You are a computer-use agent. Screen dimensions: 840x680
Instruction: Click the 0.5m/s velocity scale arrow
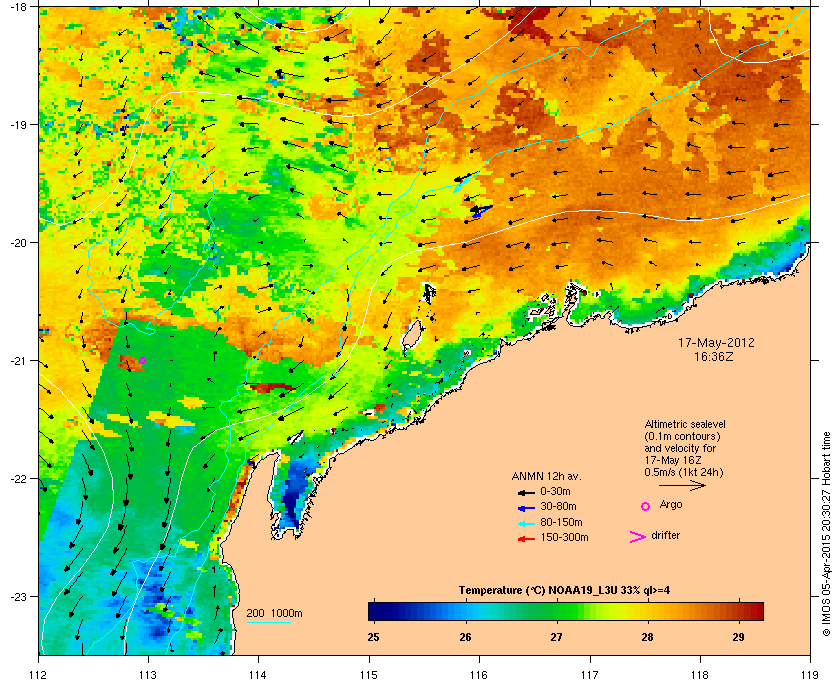tap(682, 486)
